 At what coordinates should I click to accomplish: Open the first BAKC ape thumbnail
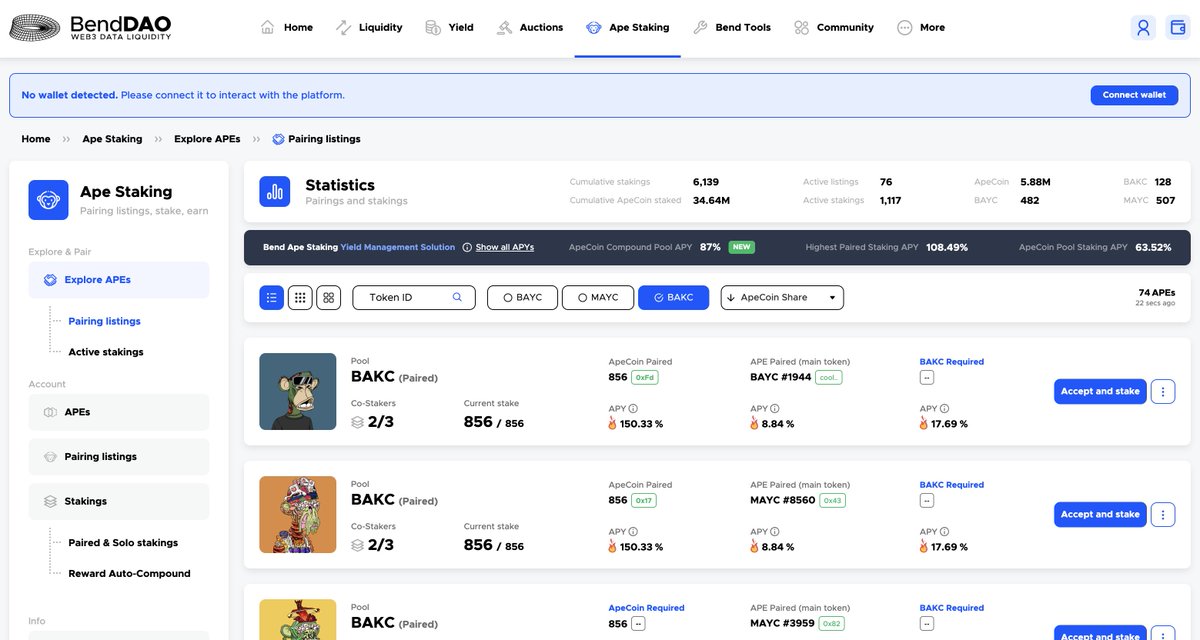[298, 392]
